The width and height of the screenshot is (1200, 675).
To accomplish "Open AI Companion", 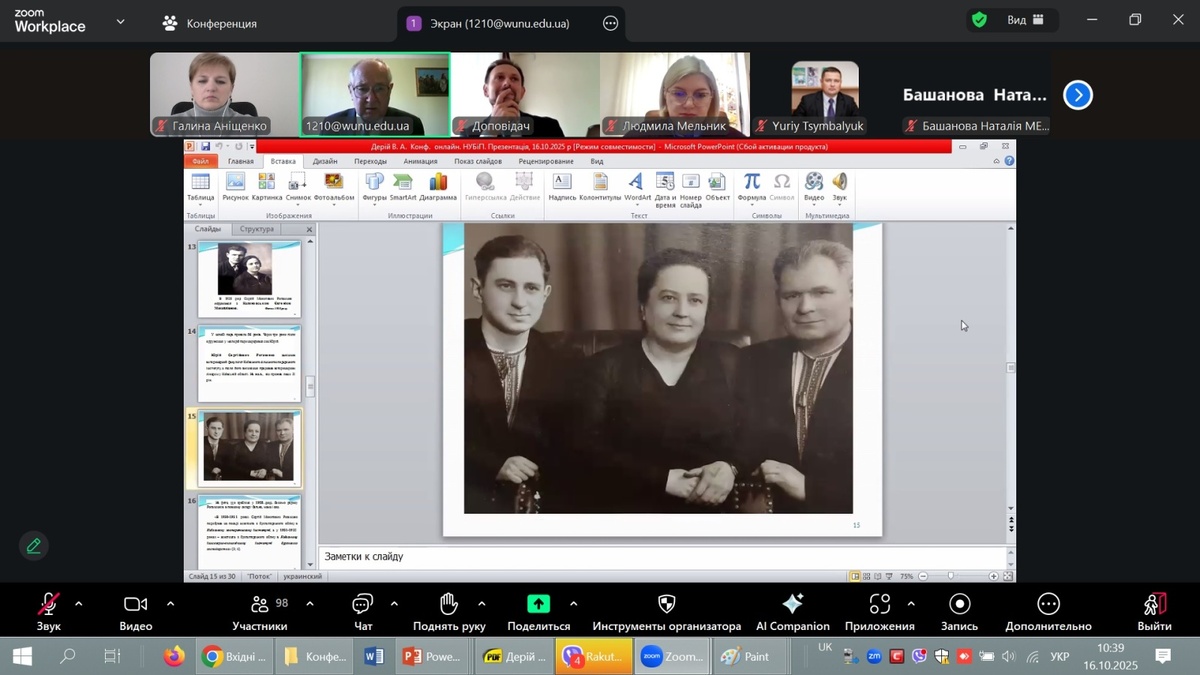I will (792, 605).
